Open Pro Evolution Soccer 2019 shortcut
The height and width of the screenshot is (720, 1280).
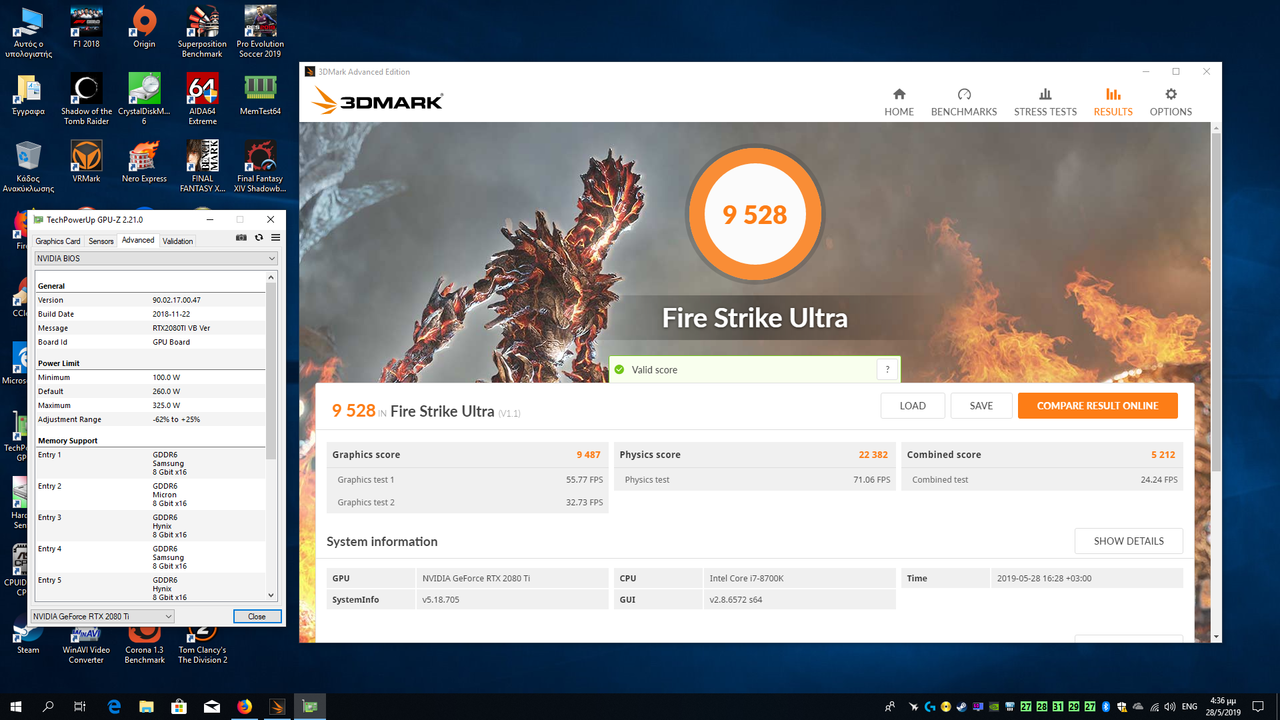point(260,32)
